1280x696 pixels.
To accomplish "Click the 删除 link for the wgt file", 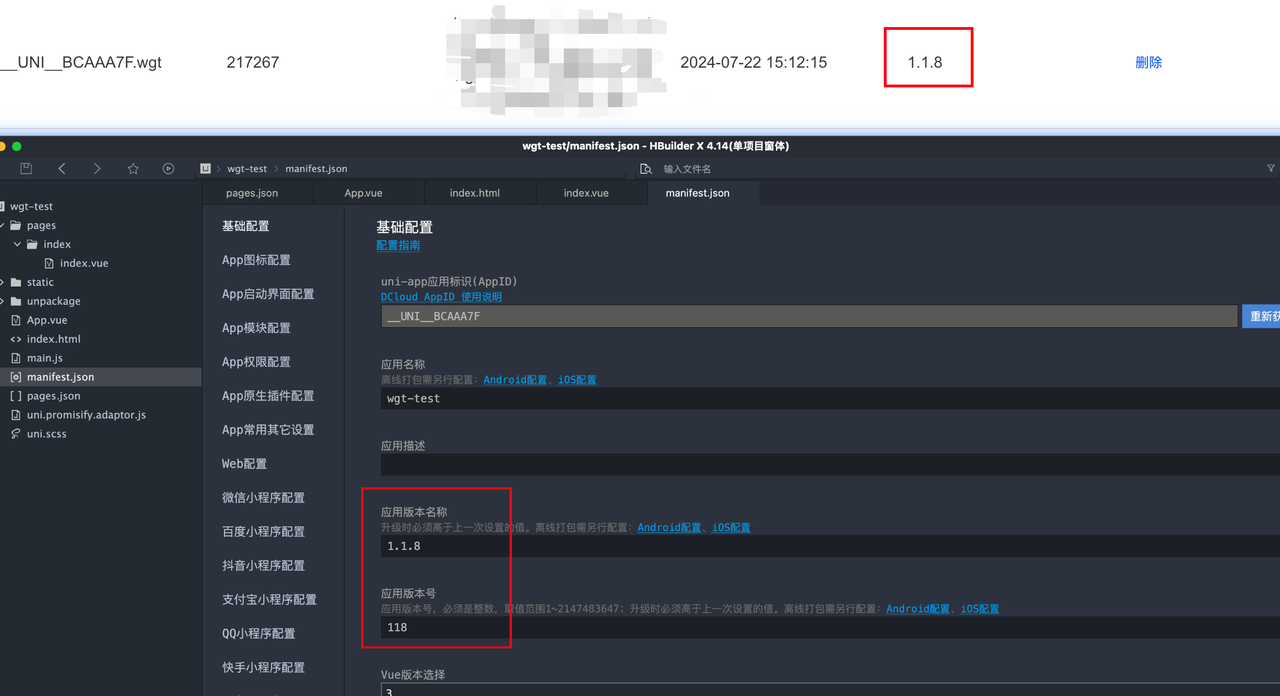I will 1148,62.
